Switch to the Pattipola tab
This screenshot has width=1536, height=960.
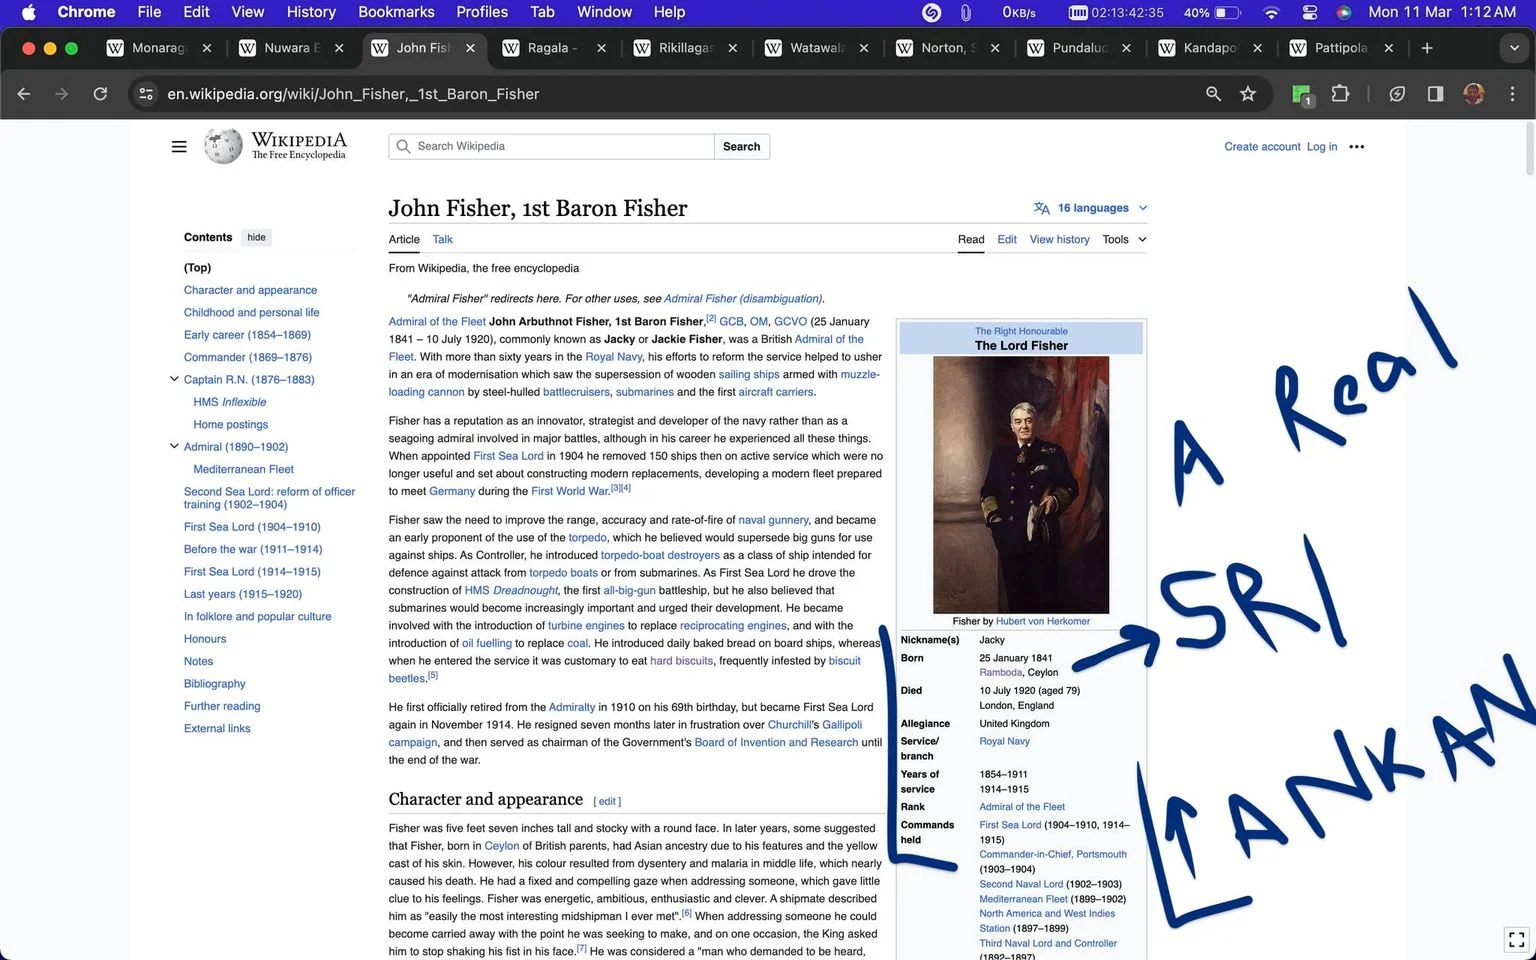tap(1342, 48)
